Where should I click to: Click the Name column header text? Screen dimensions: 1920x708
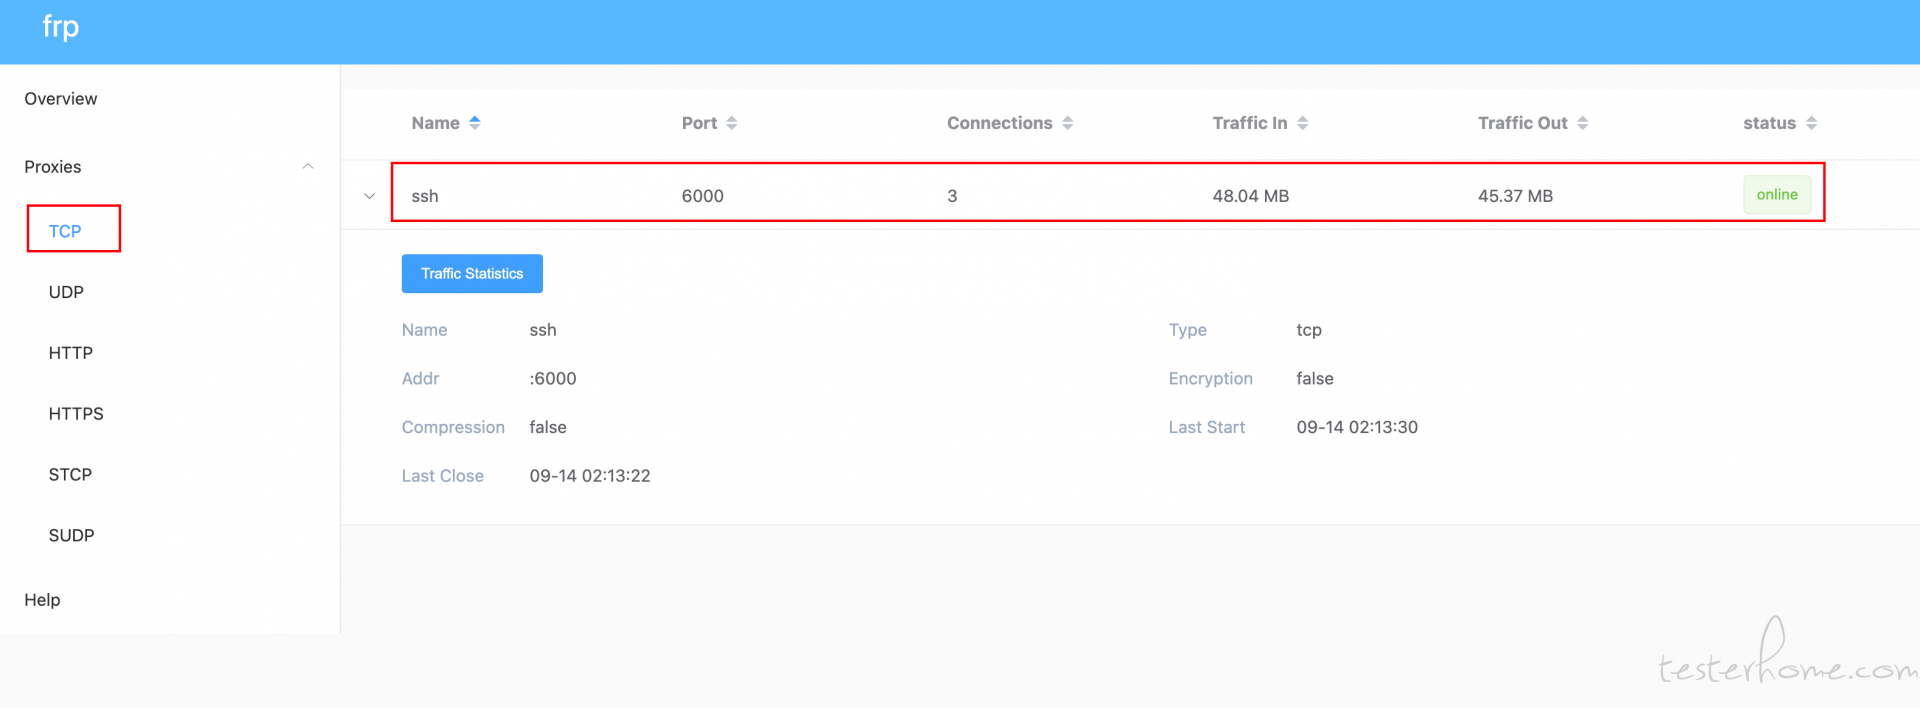pyautogui.click(x=436, y=123)
